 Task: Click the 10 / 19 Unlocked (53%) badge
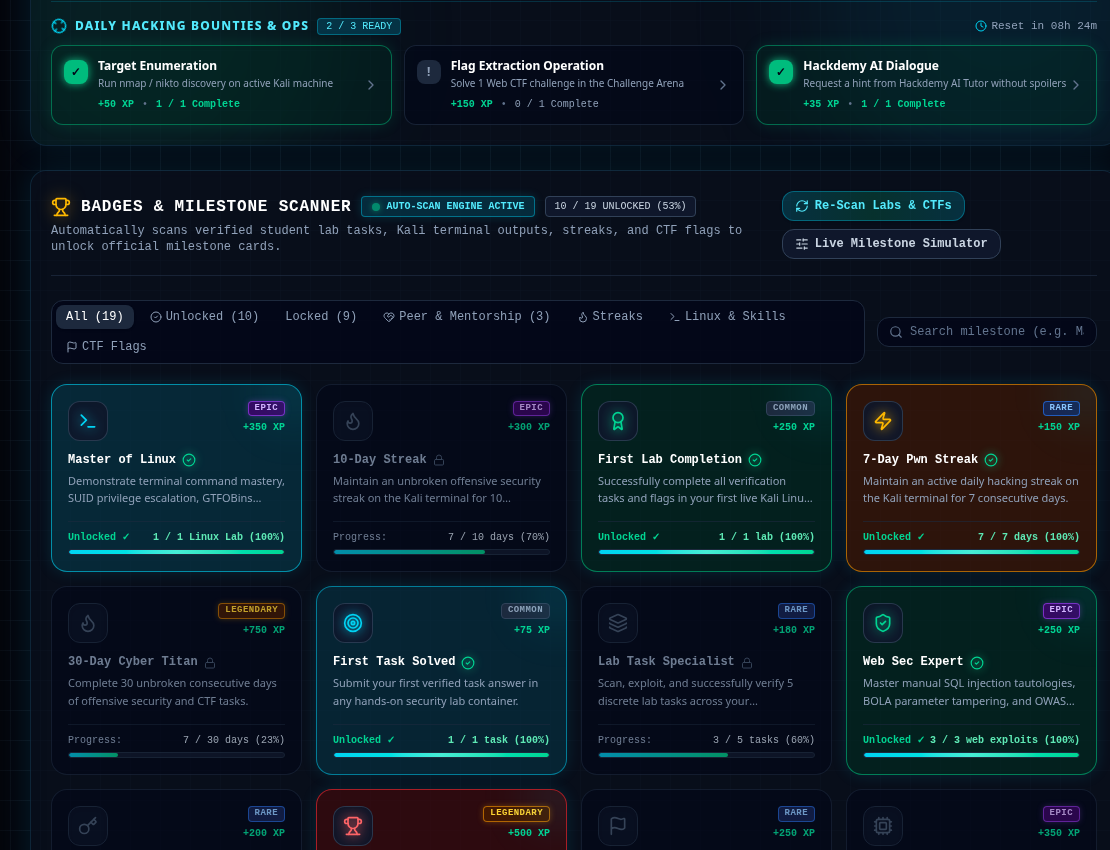click(x=620, y=206)
